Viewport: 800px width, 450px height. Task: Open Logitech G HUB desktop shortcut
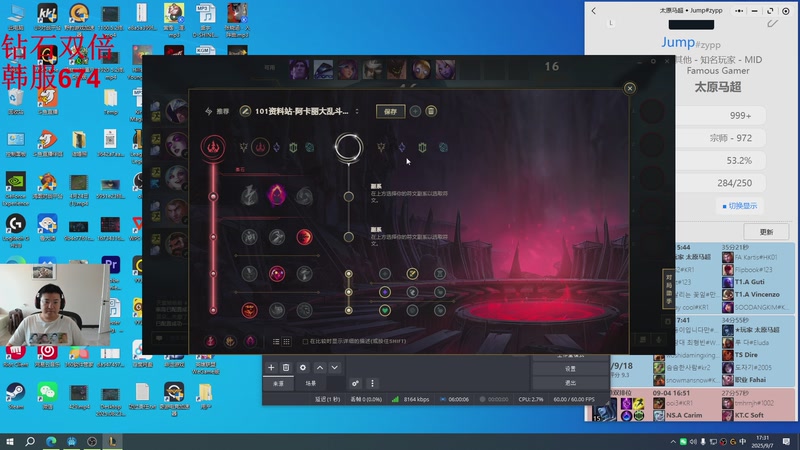tap(15, 231)
